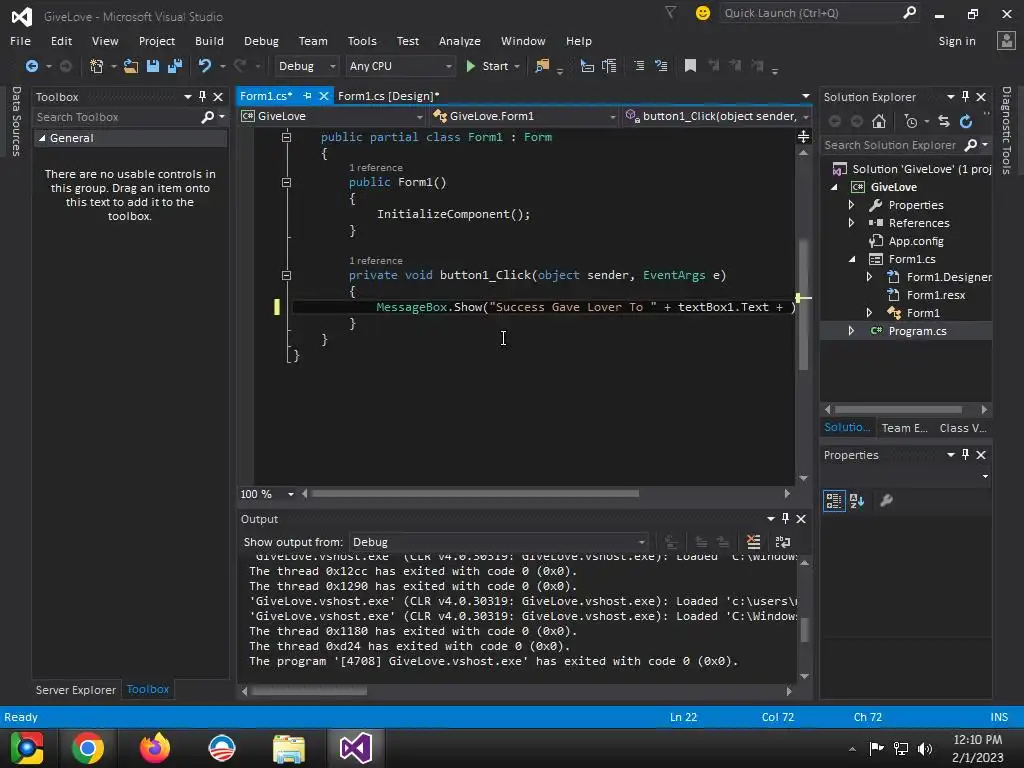Screen dimensions: 1024x768
Task: Open Chrome from the taskbar
Action: (x=88, y=748)
